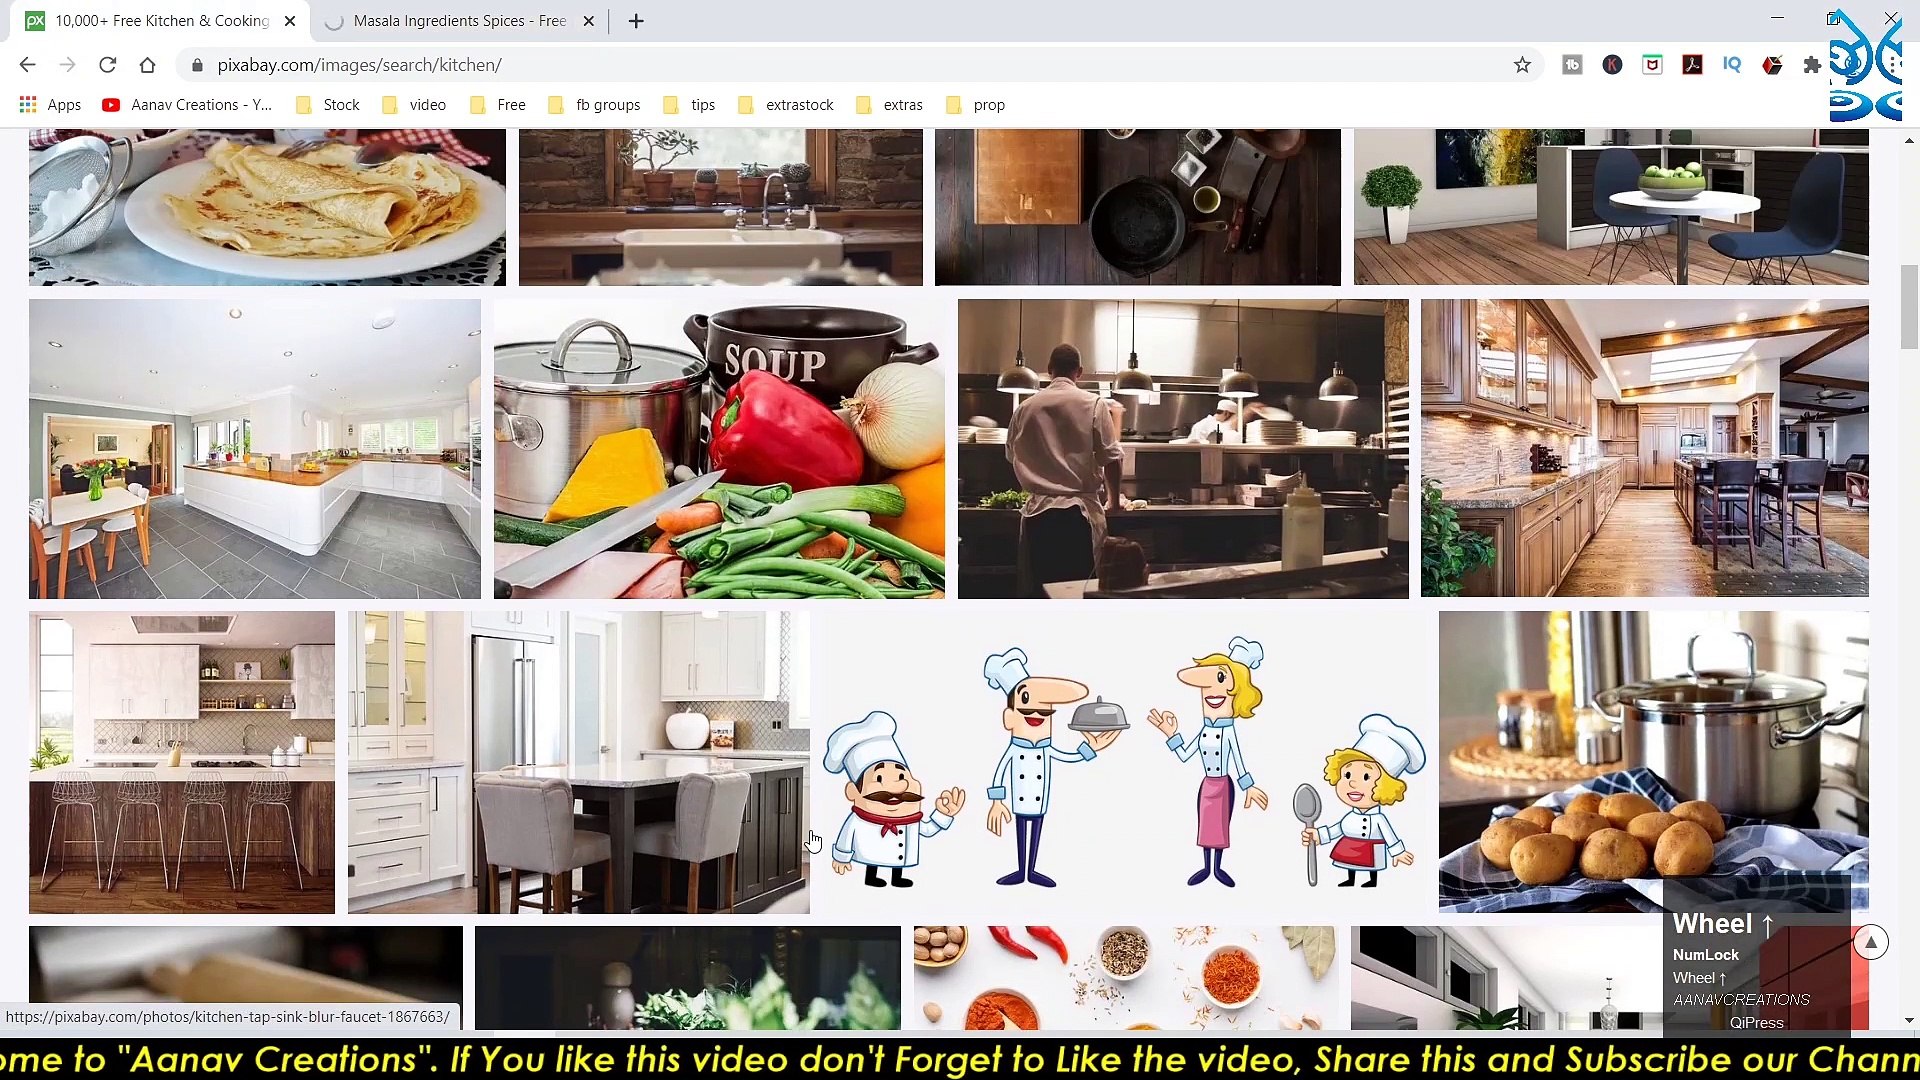
Task: Go to the browser home page
Action: click(x=147, y=65)
